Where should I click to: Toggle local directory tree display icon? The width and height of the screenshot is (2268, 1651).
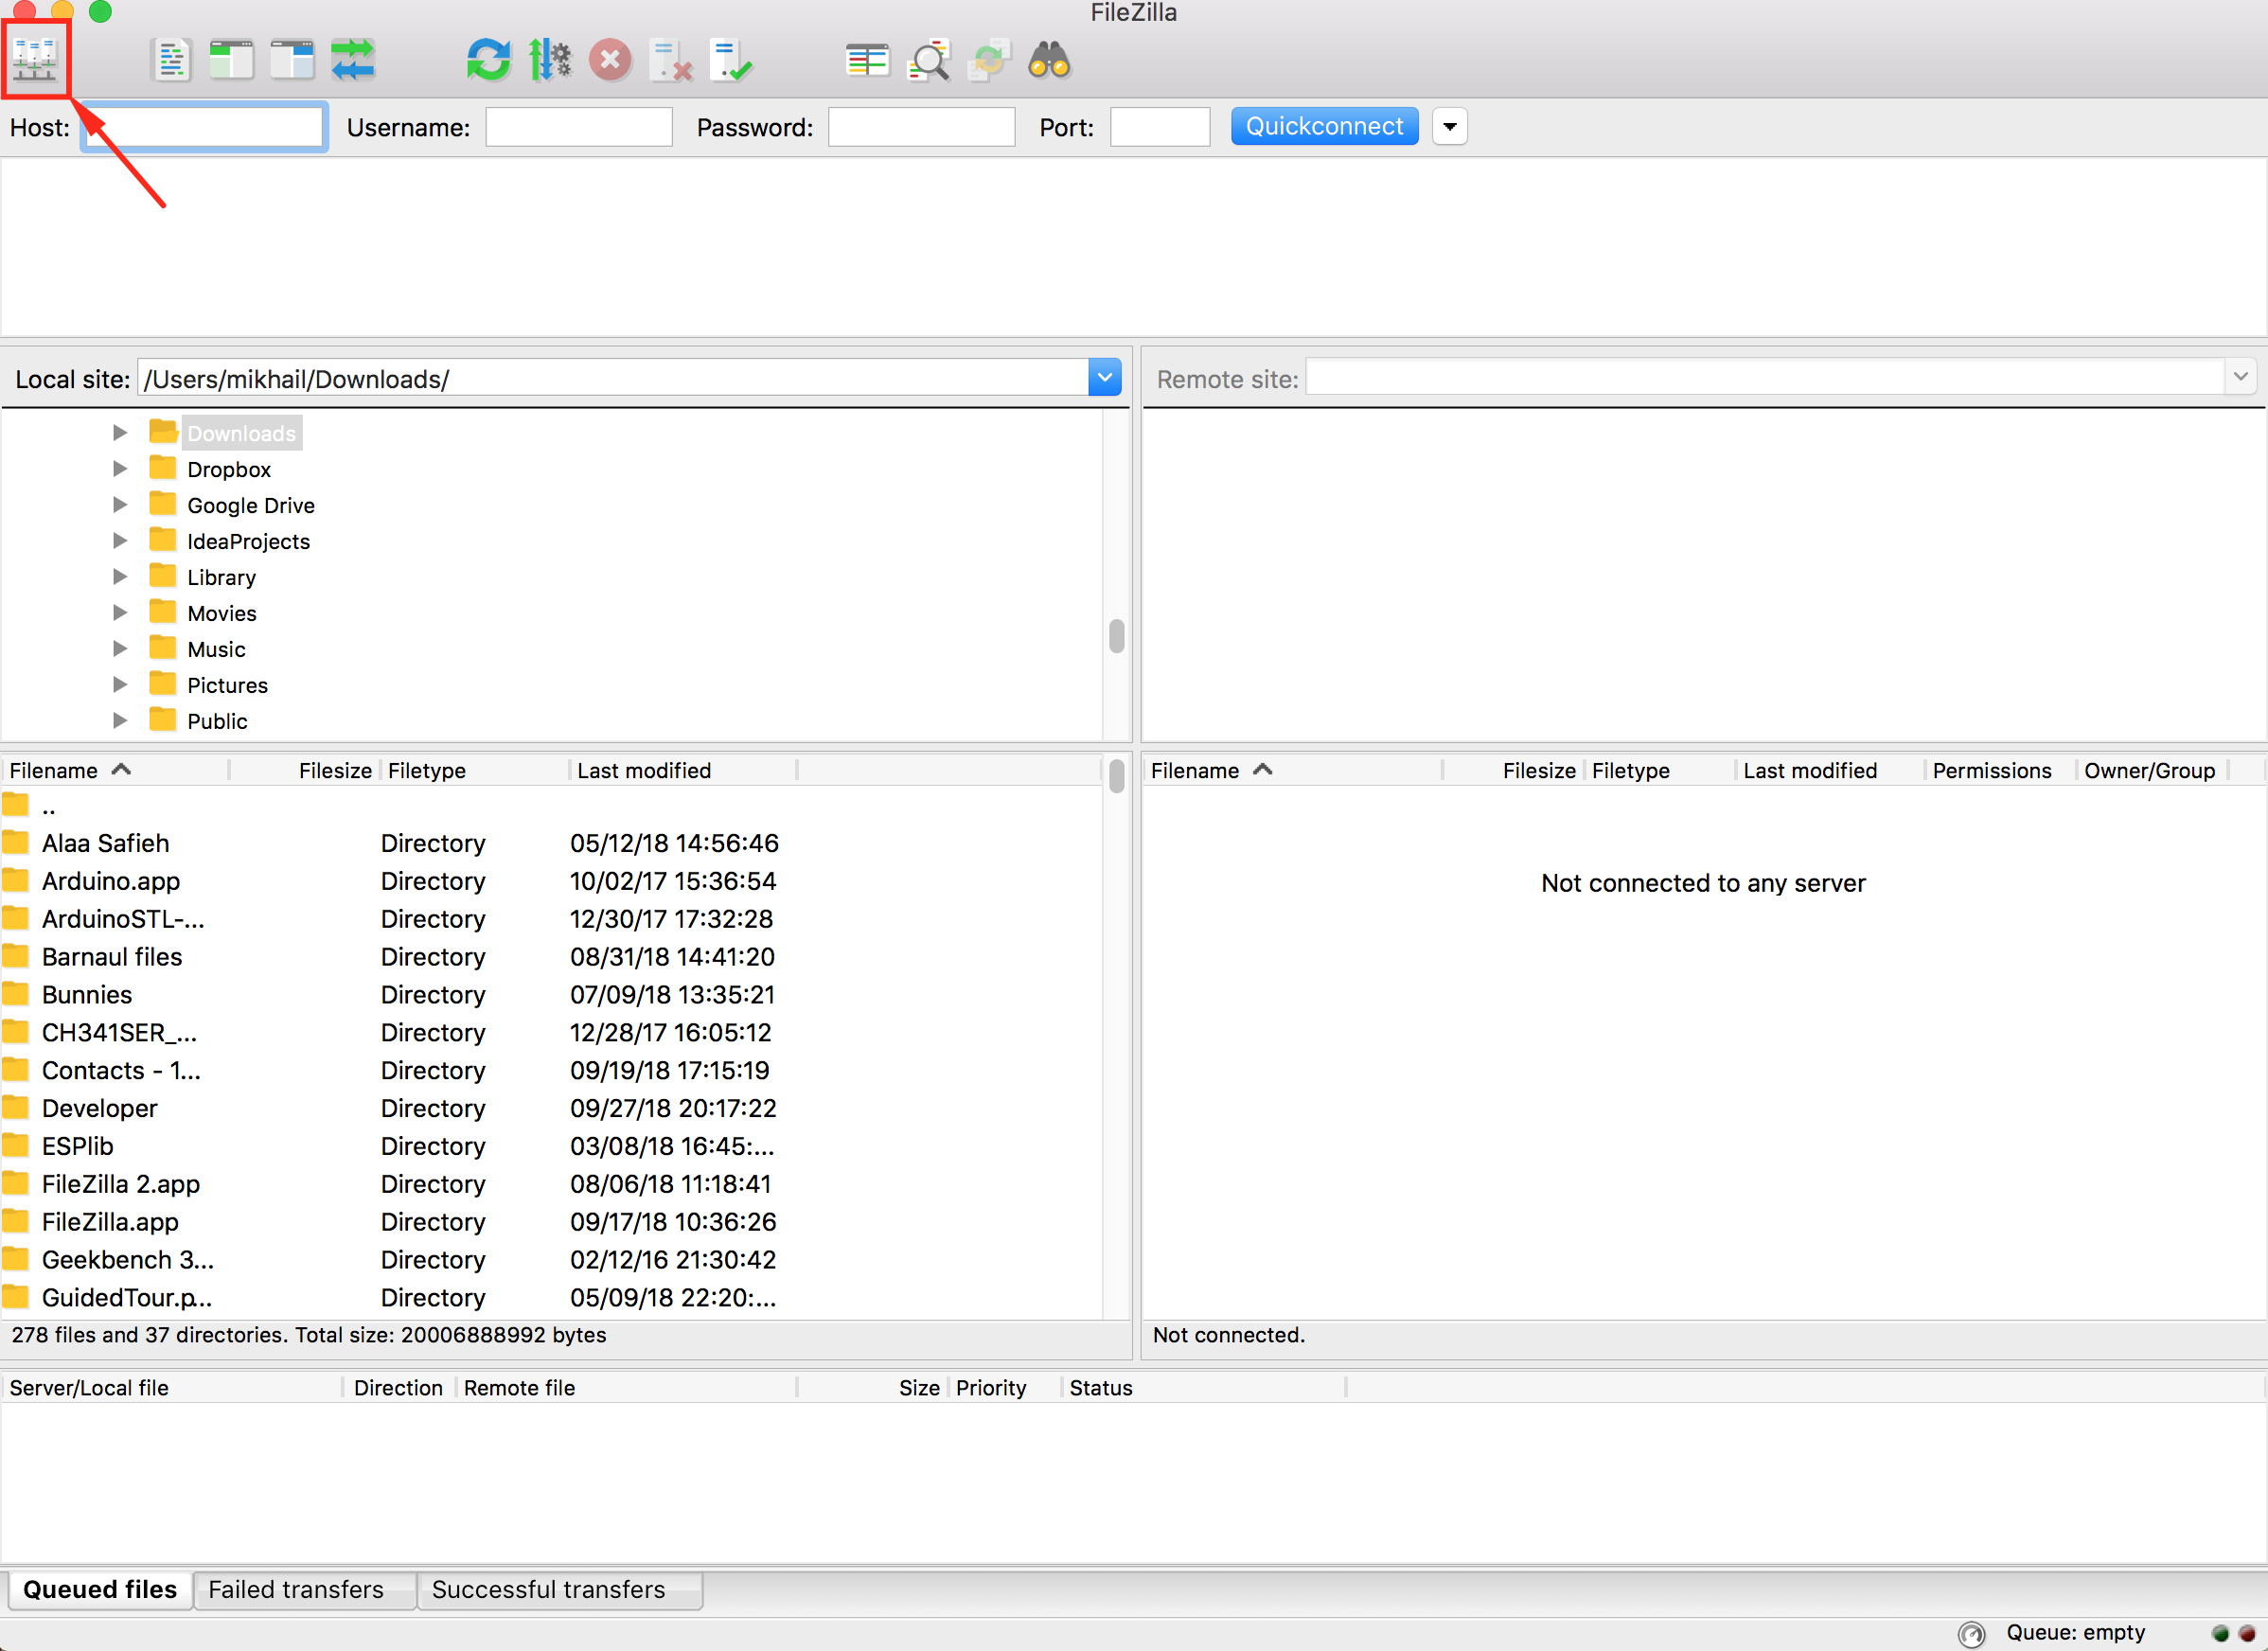click(x=231, y=60)
